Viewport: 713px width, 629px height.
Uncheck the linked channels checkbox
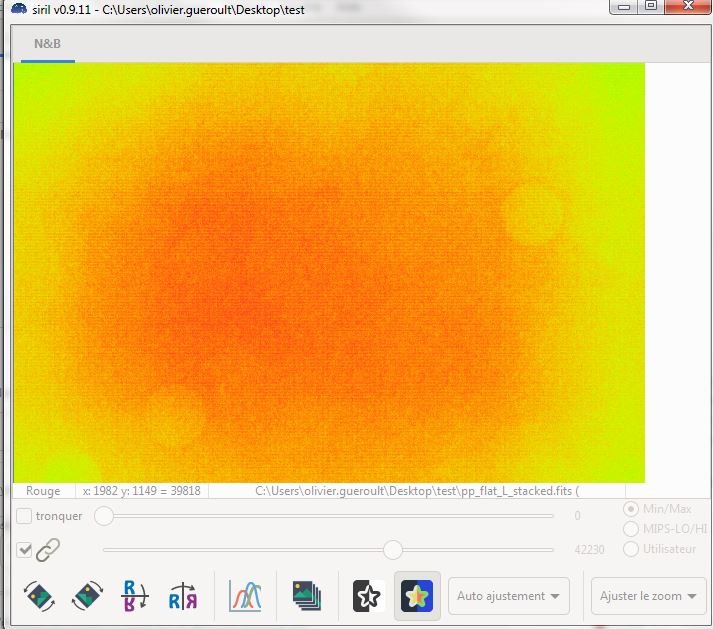(24, 550)
